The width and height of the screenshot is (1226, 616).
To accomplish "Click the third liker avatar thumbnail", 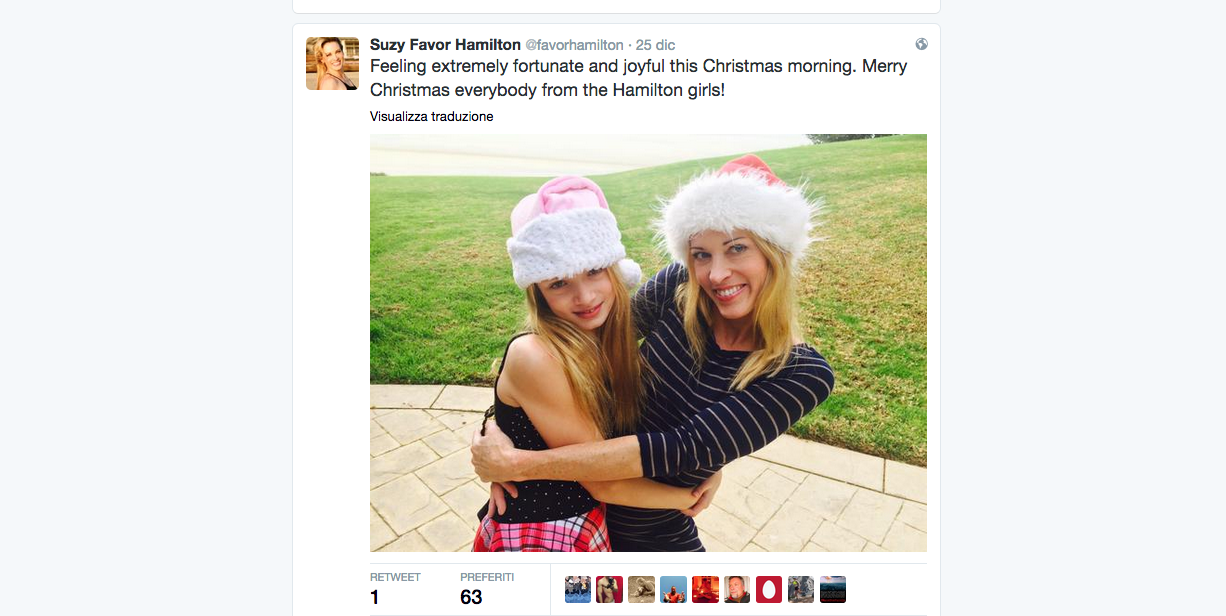I will click(x=641, y=589).
